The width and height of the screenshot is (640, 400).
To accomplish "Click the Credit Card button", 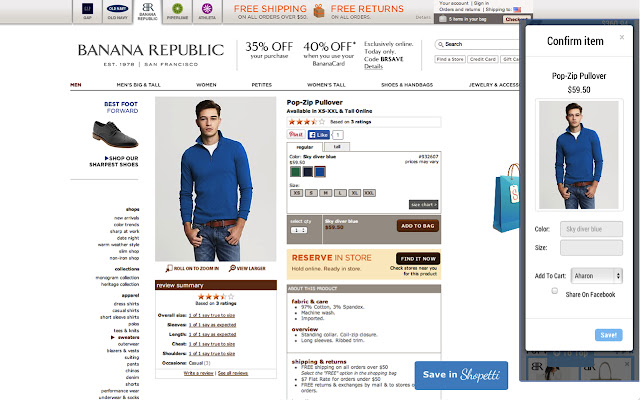I will [x=482, y=59].
